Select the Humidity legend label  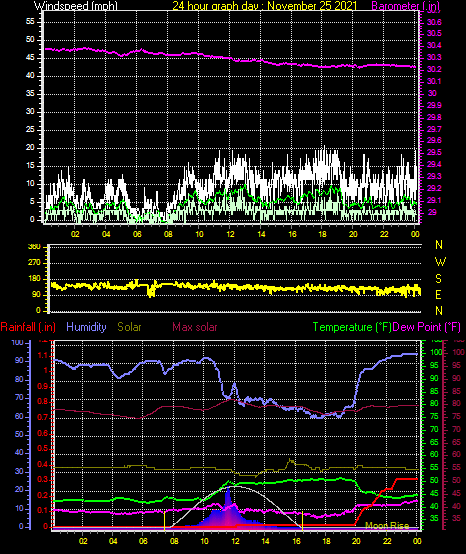point(86,327)
